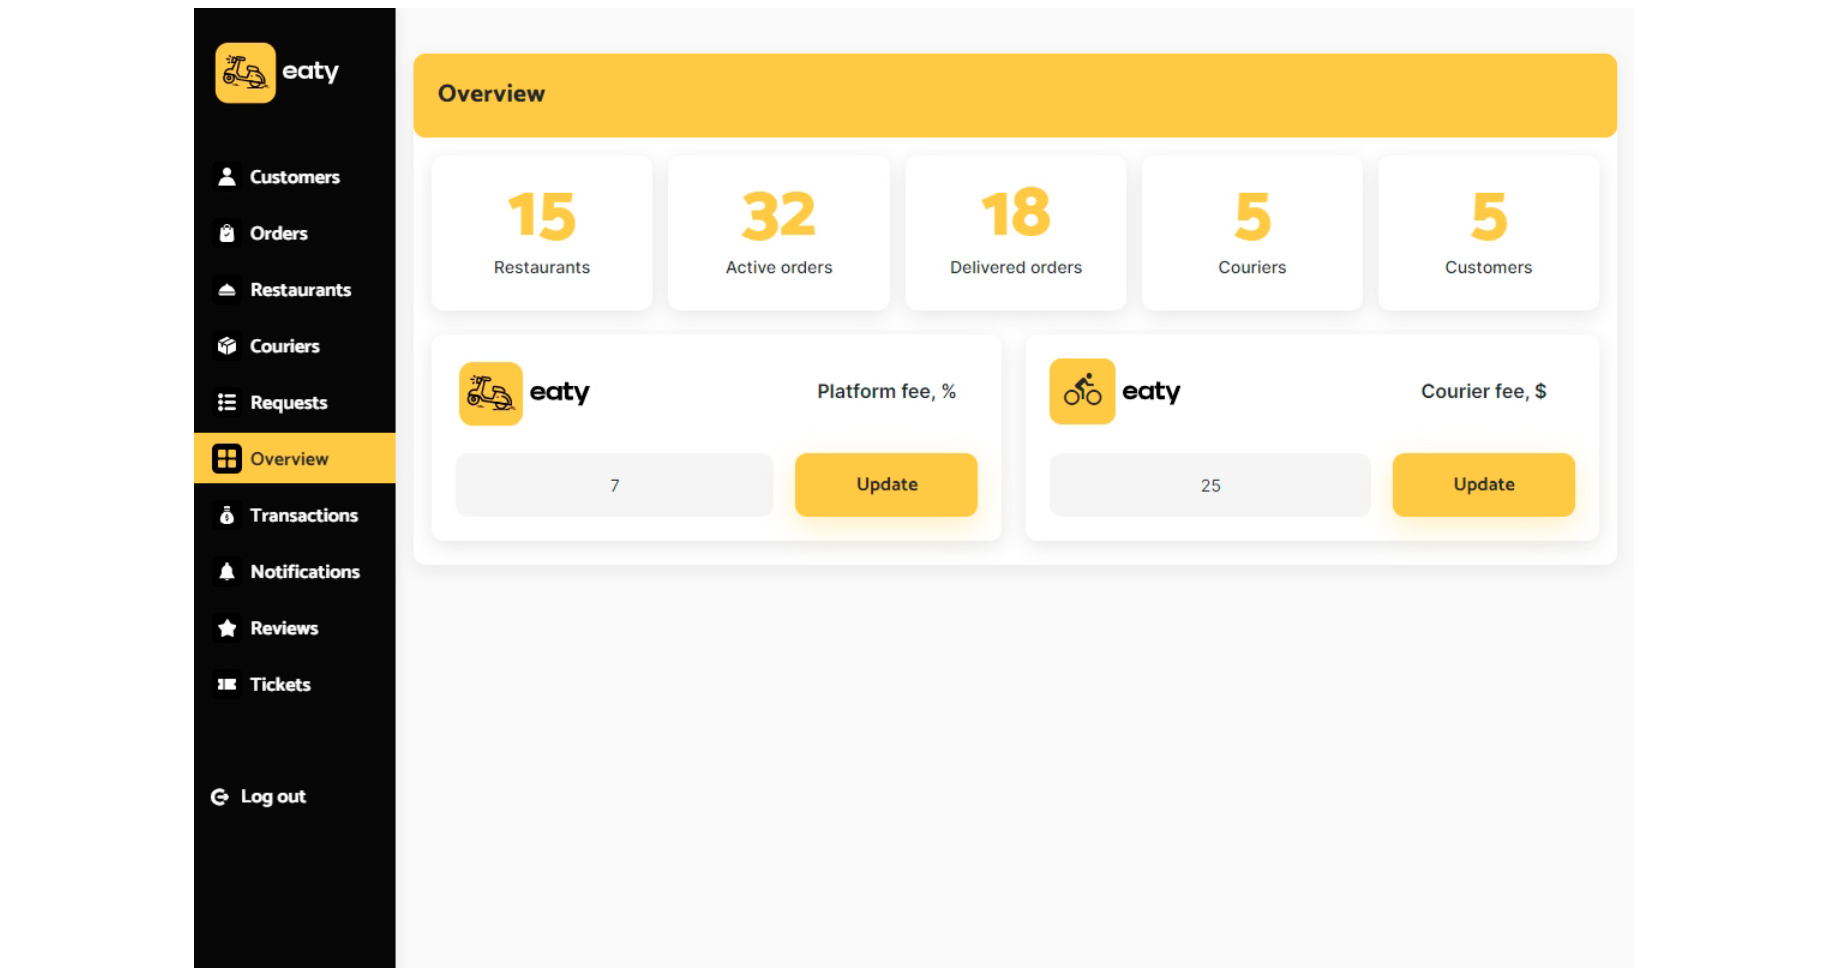Click the Overview page heading
The height and width of the screenshot is (978, 1830).
(x=492, y=94)
